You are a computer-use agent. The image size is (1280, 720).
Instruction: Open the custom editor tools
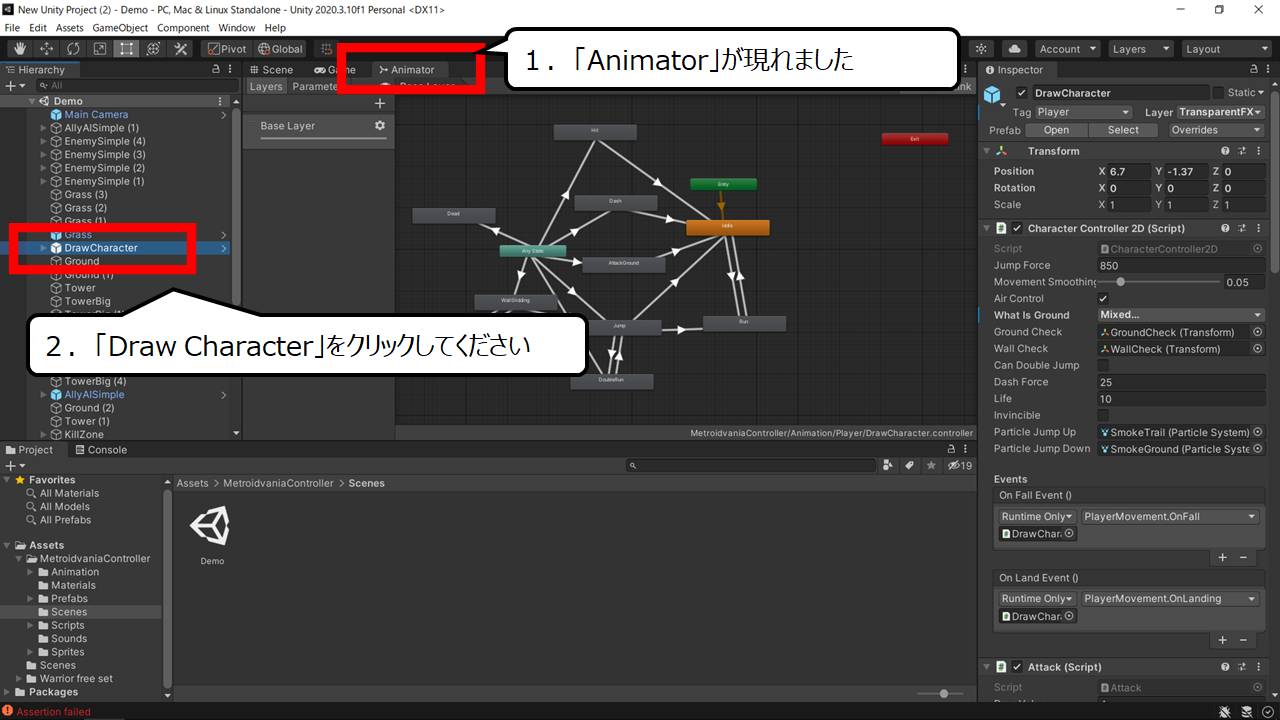pos(181,49)
